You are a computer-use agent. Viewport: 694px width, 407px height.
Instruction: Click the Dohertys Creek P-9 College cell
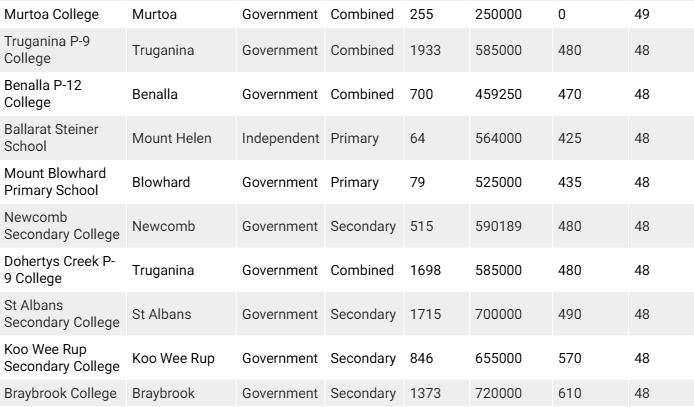pos(59,270)
